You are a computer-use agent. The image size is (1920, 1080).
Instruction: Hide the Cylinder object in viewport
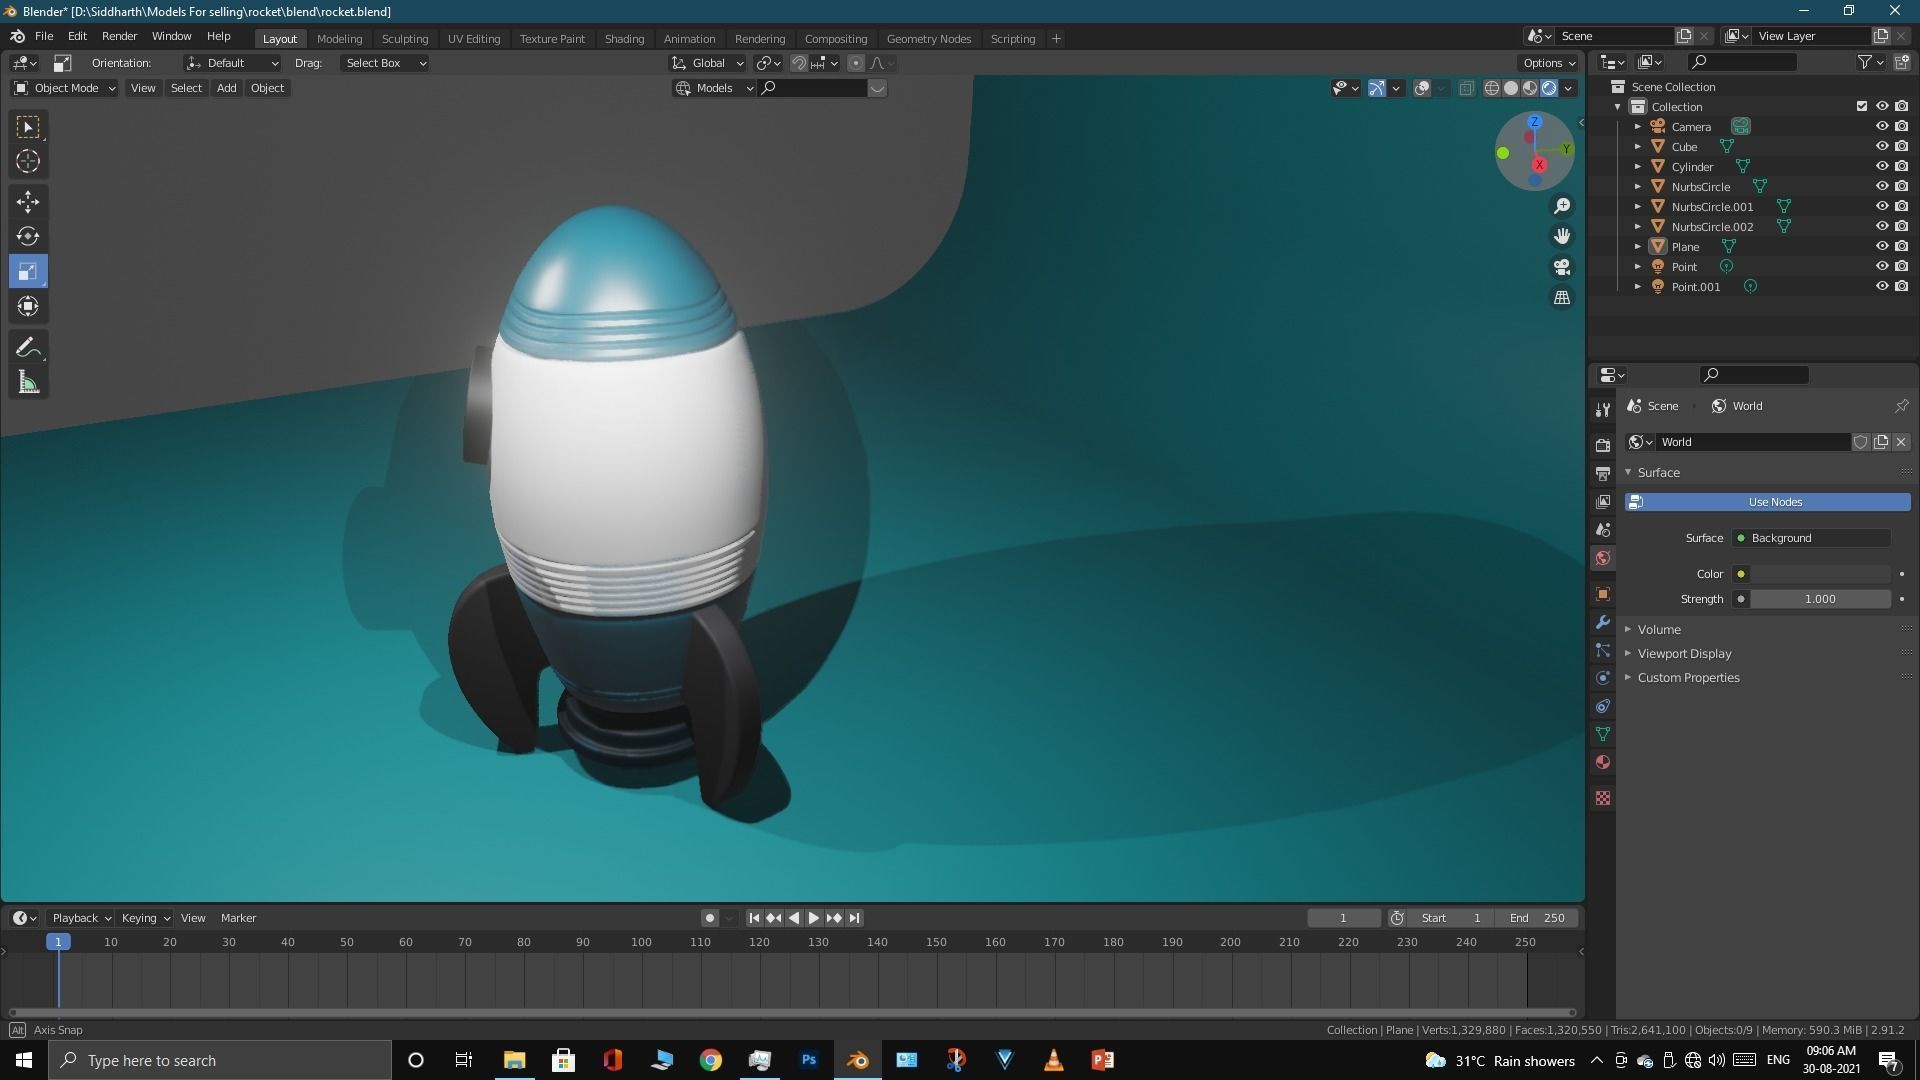coord(1881,166)
